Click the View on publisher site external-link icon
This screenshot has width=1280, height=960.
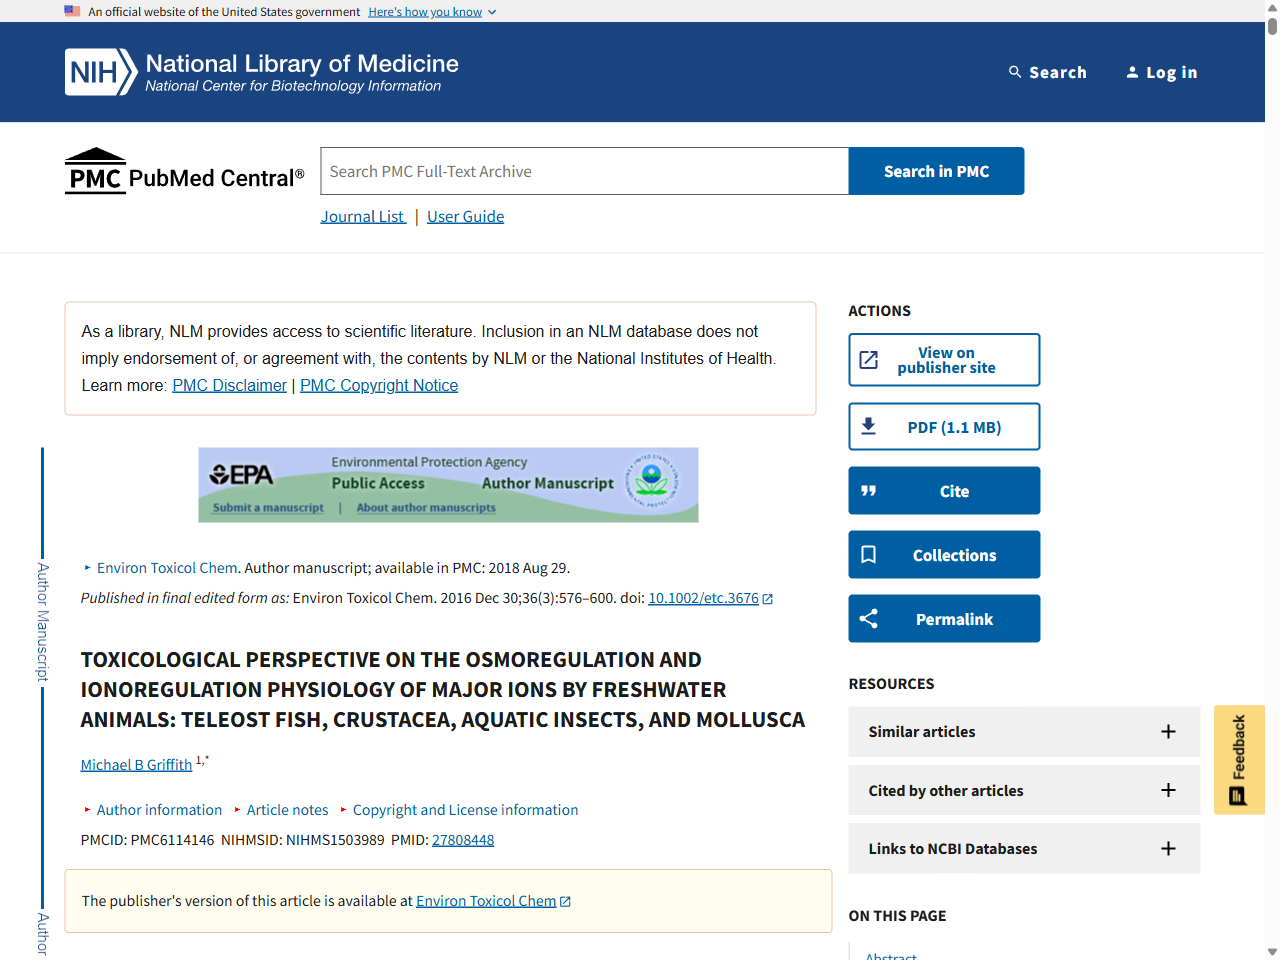(x=870, y=359)
